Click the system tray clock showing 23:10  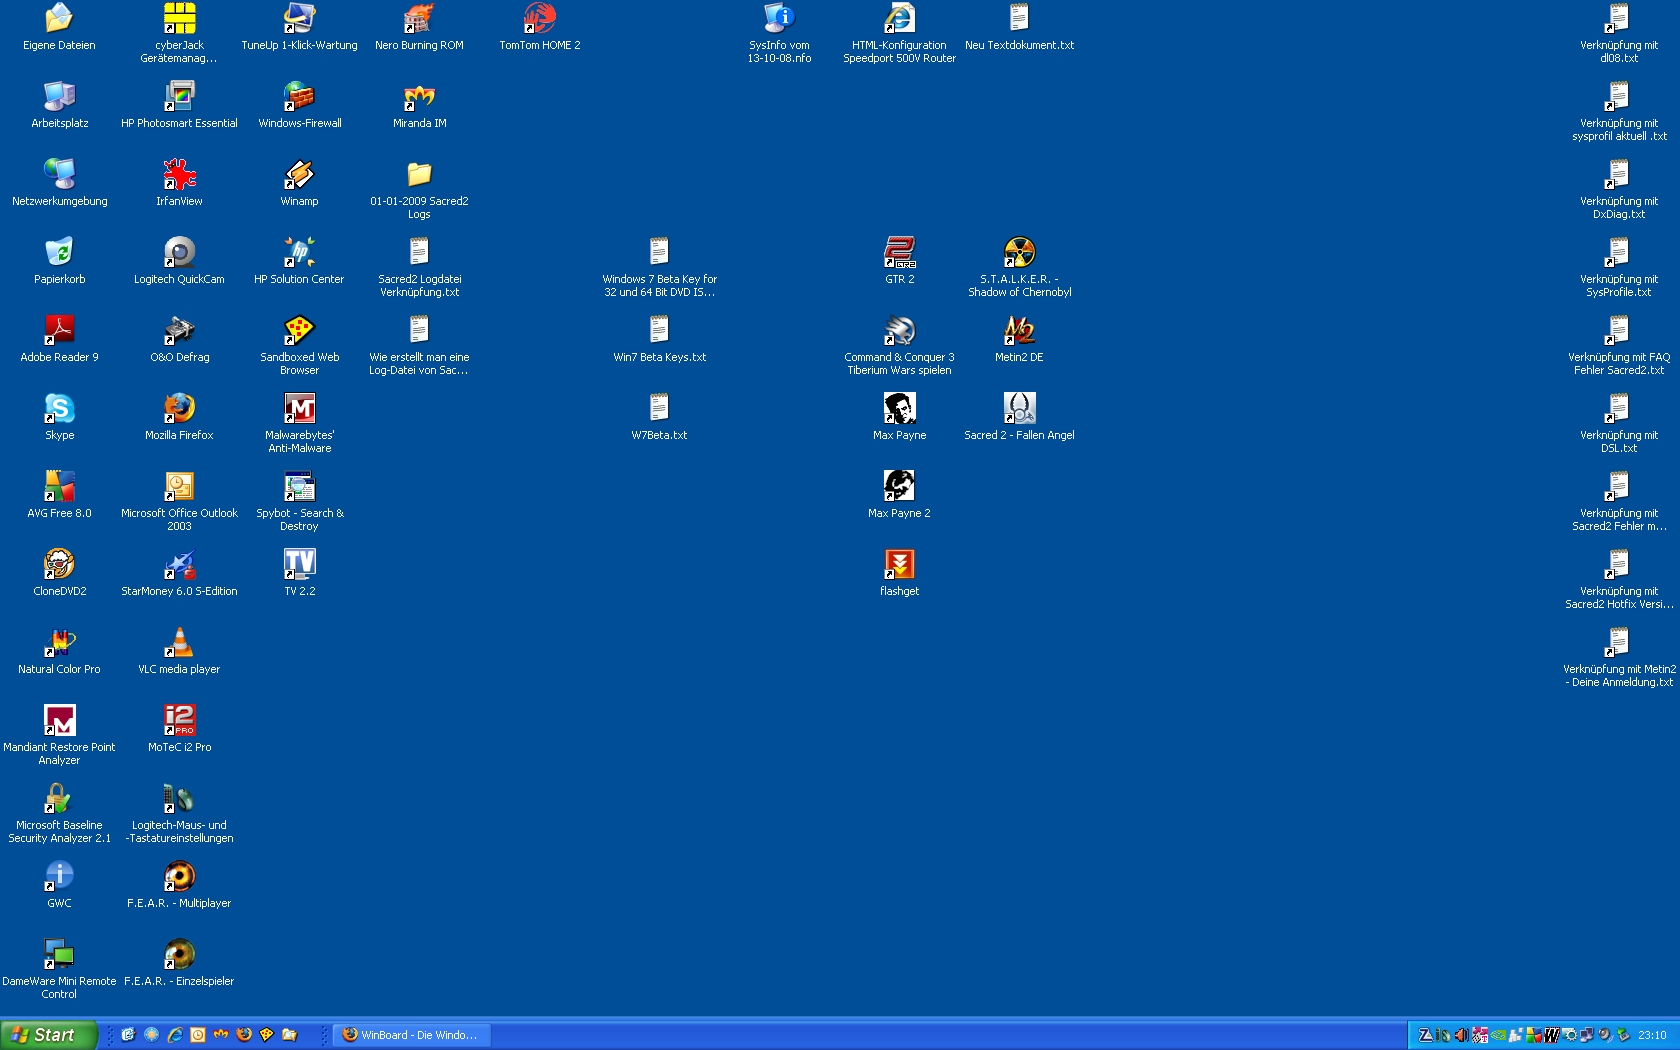pos(1652,1035)
